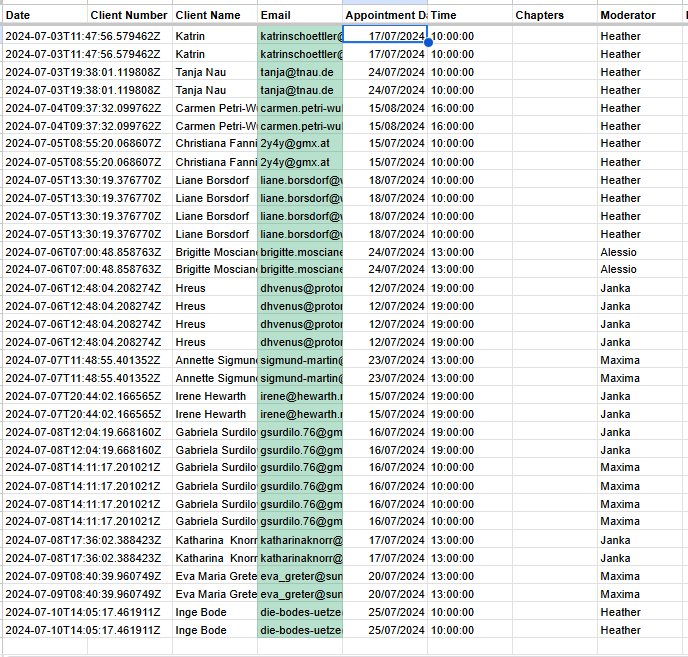
Task: Select the first Annette Sigmund name cell
Action: pos(215,360)
